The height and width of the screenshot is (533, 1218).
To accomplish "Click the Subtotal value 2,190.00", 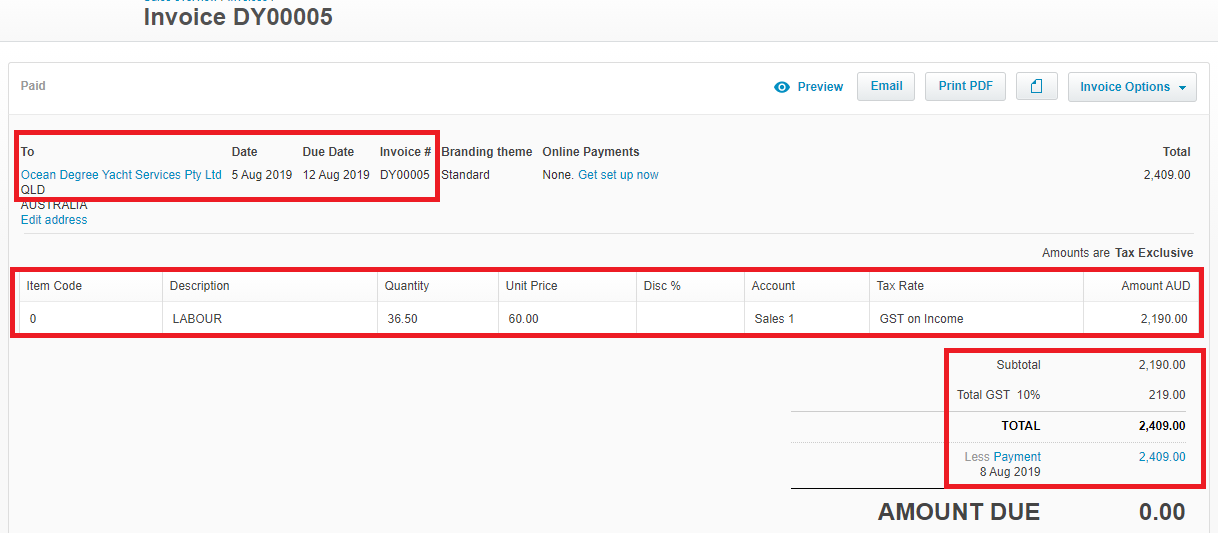I will (1162, 365).
